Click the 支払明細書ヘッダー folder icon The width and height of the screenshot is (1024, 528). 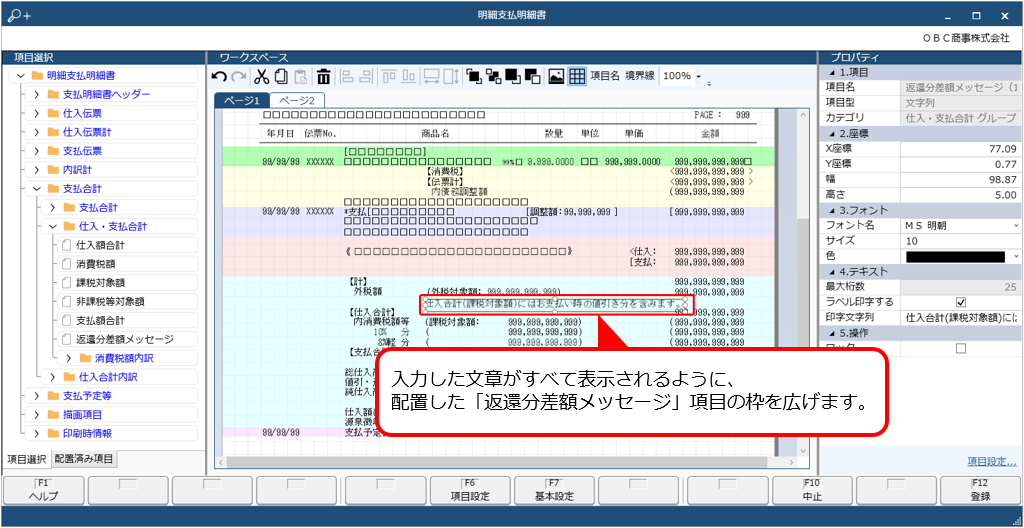tap(54, 95)
